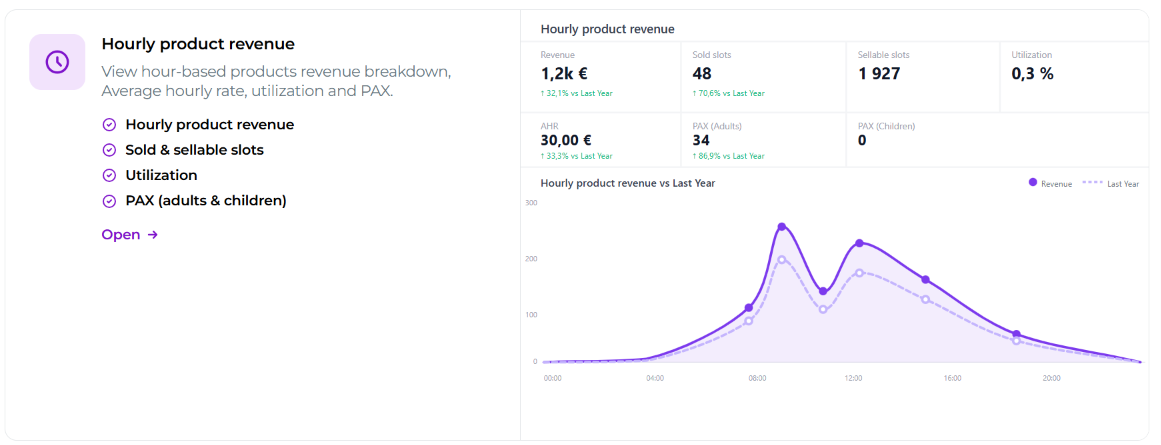Click the solid Revenue data point near 12:00
1161x445 pixels.
click(x=860, y=243)
